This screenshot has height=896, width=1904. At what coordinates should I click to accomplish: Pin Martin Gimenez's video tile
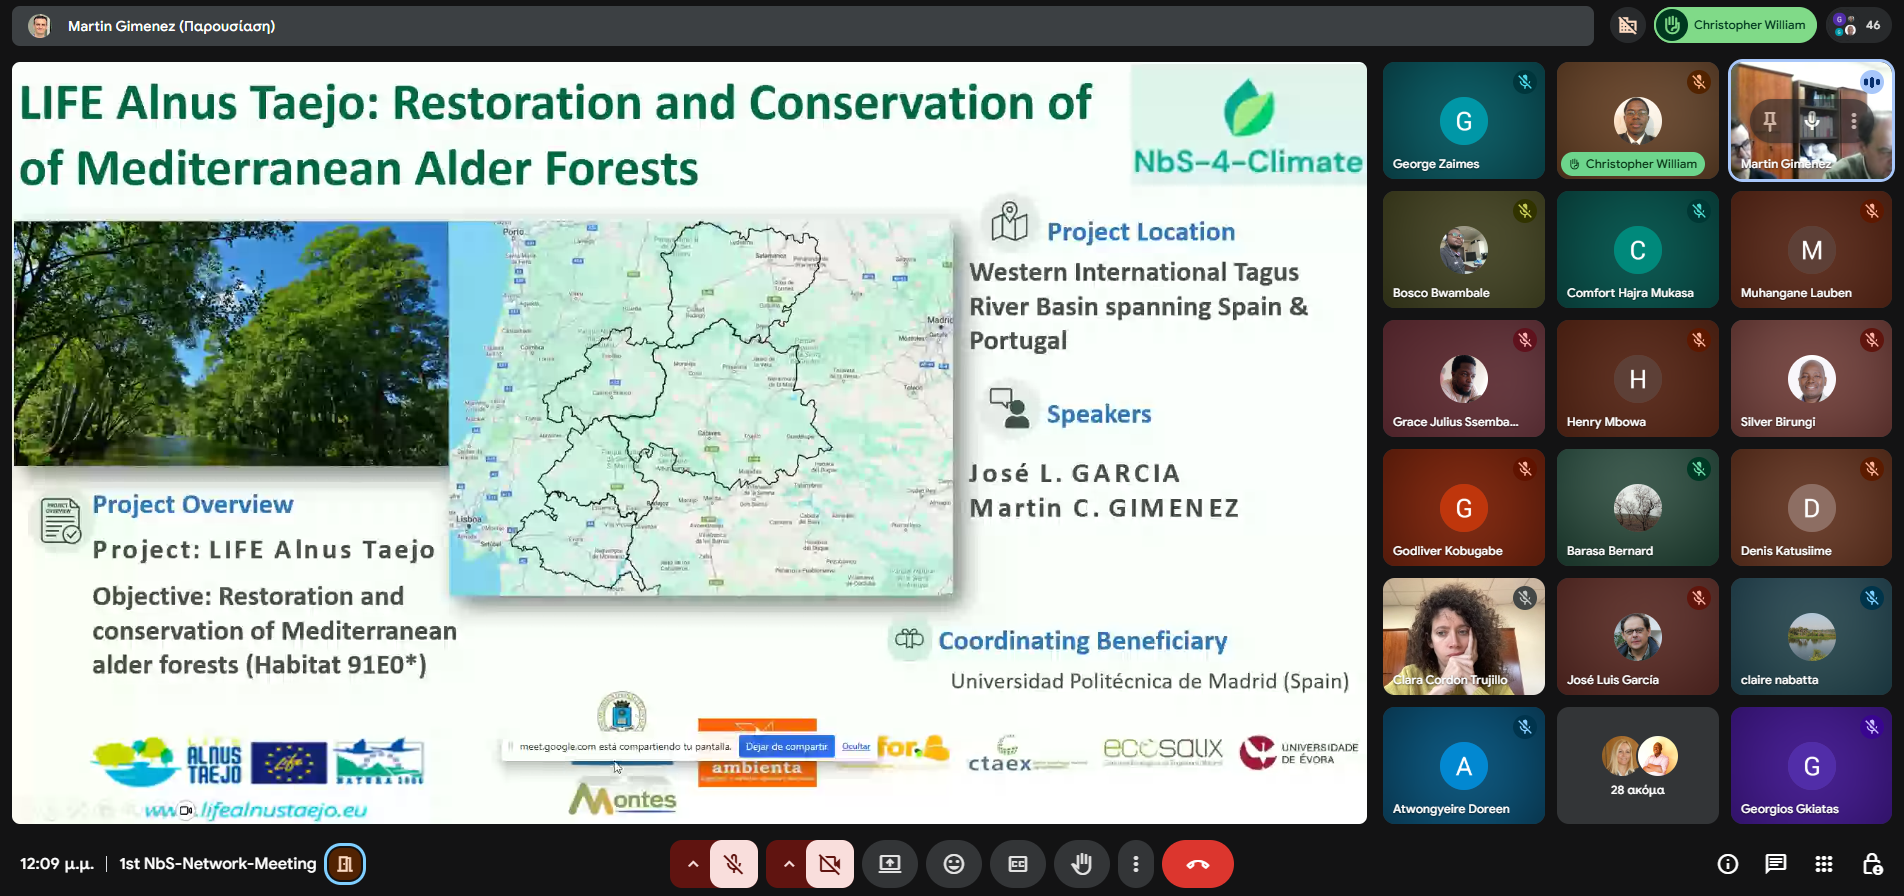click(x=1770, y=121)
